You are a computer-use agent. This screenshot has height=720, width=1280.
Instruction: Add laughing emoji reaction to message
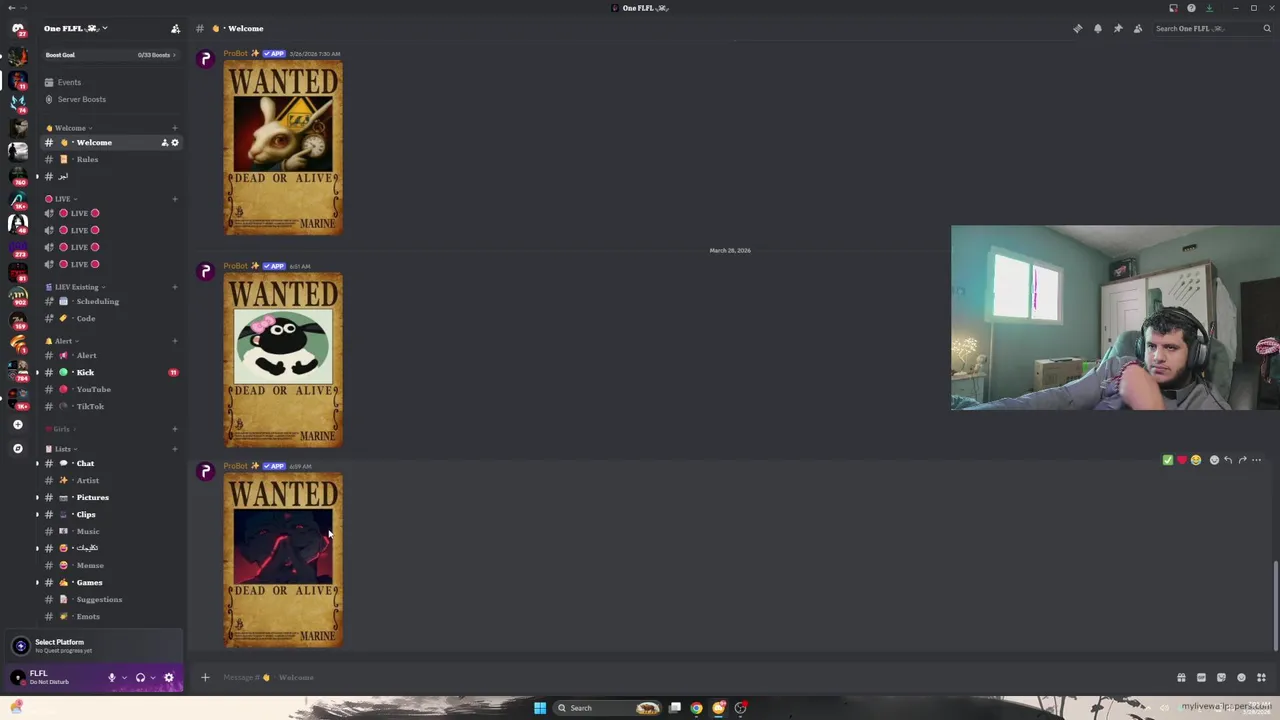pos(1195,460)
